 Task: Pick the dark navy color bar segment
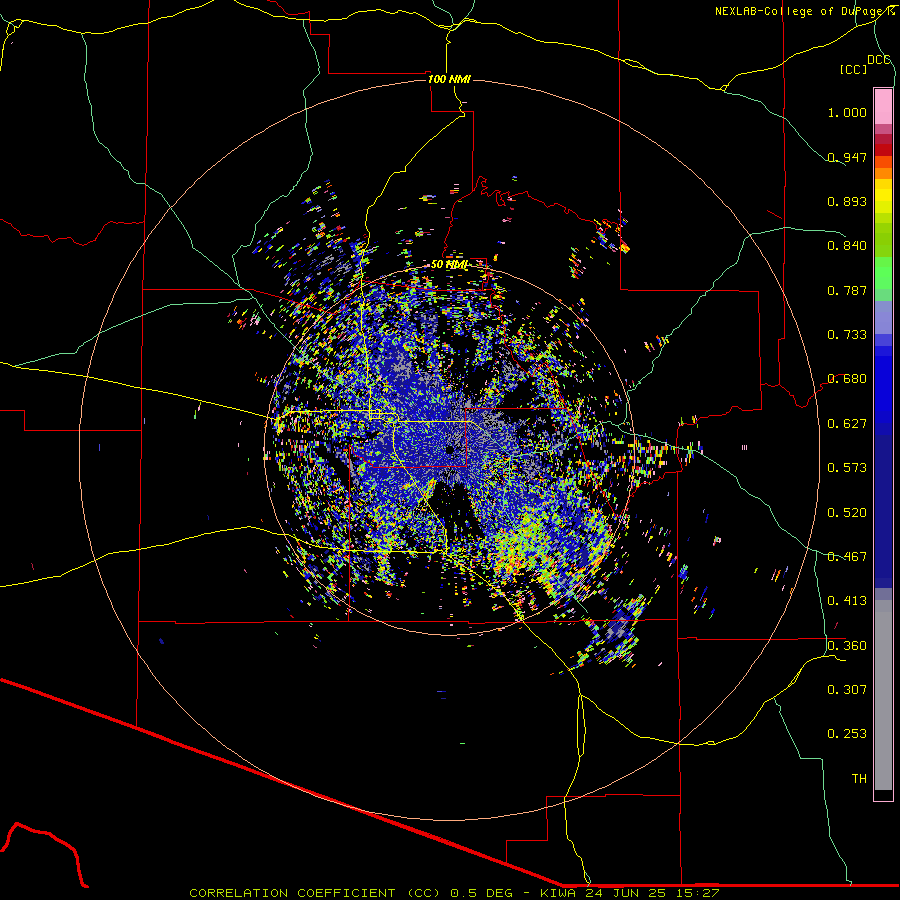[883, 511]
